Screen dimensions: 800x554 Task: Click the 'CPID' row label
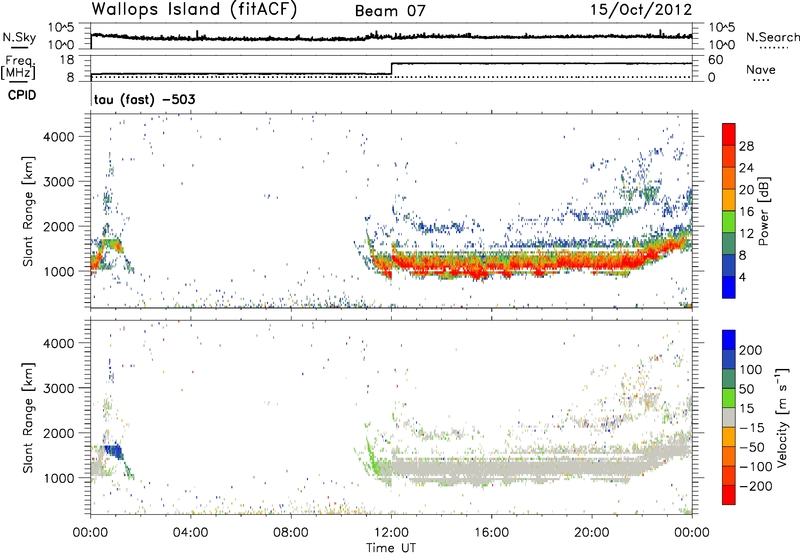[x=22, y=95]
